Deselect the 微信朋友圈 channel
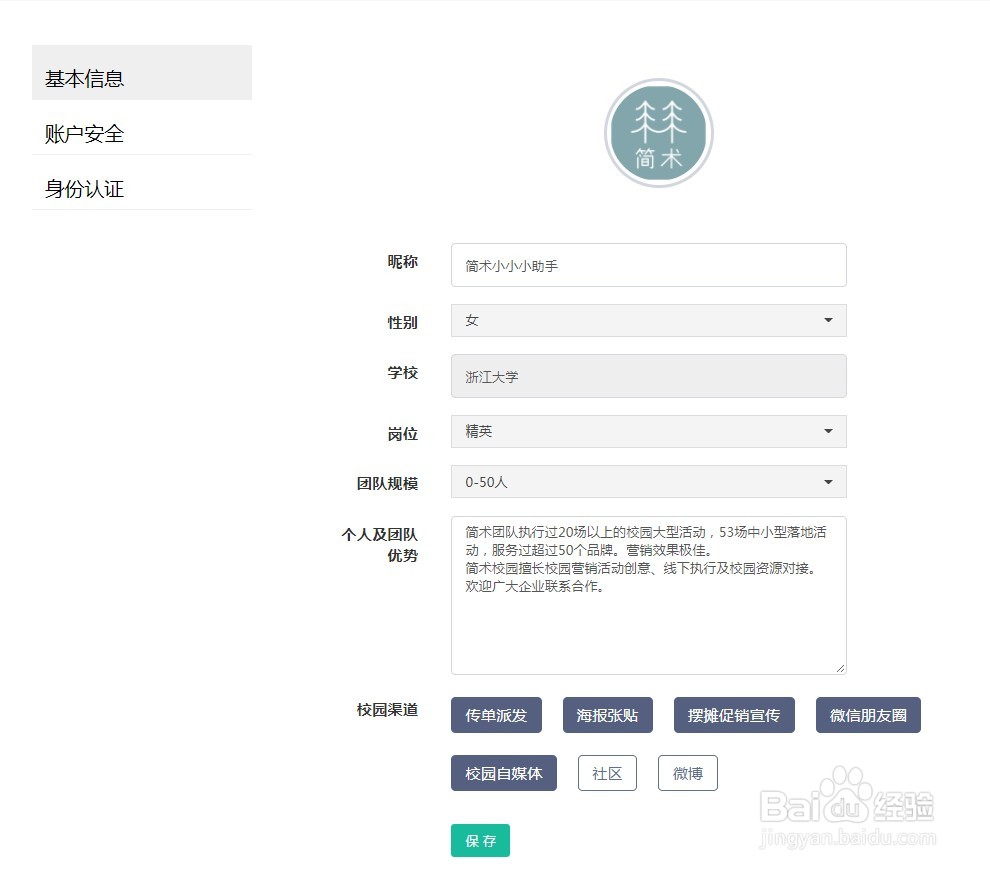This screenshot has width=990, height=872. click(x=867, y=715)
